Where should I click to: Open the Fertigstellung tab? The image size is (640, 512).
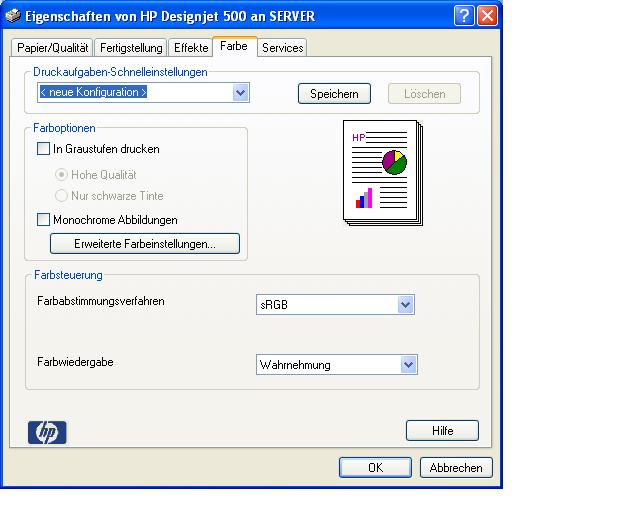pos(131,48)
